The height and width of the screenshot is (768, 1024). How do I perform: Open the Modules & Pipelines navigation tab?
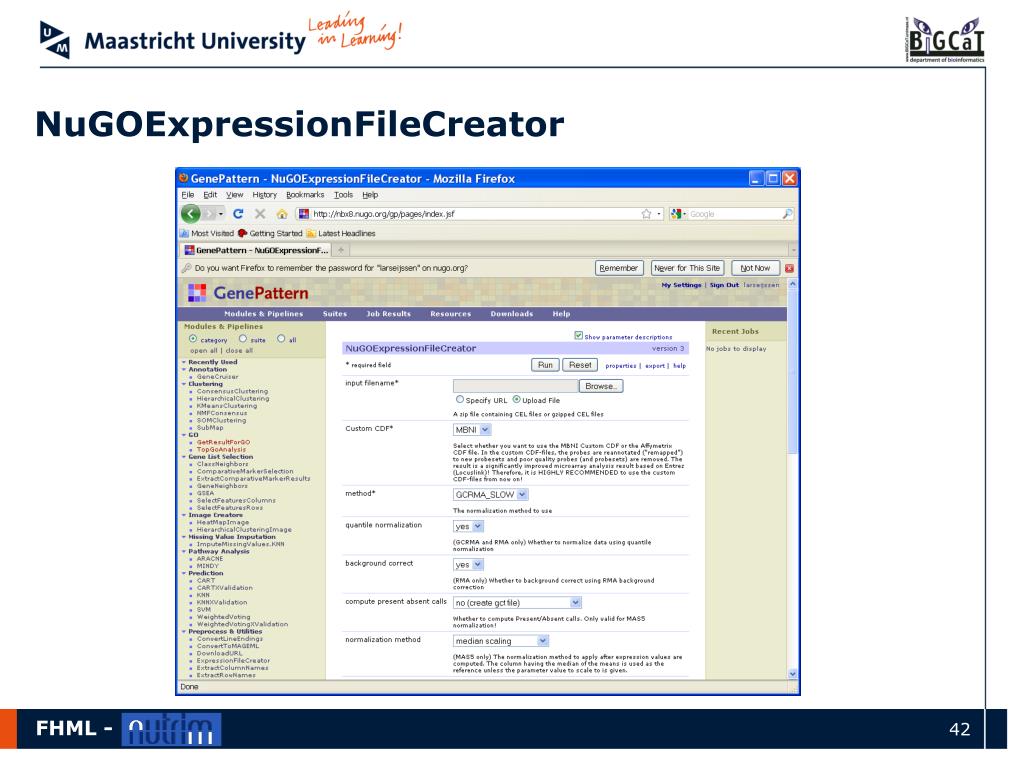tap(263, 314)
